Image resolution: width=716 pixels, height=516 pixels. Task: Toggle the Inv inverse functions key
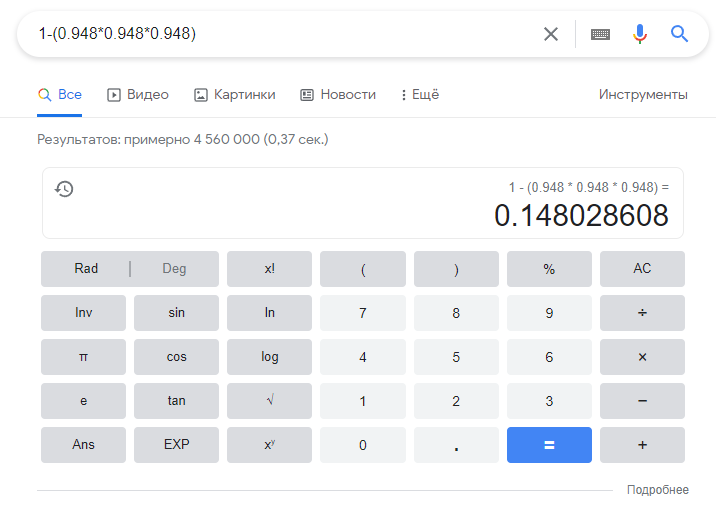pyautogui.click(x=84, y=313)
